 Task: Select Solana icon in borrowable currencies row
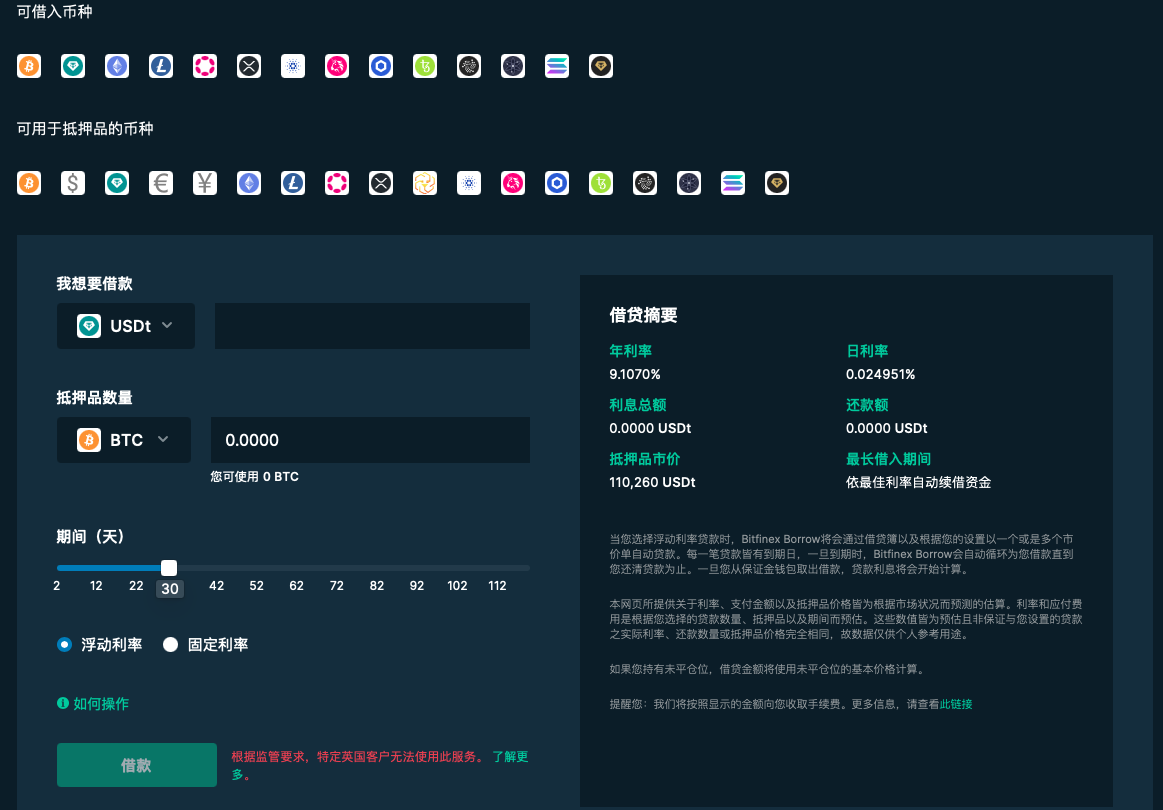tap(557, 66)
